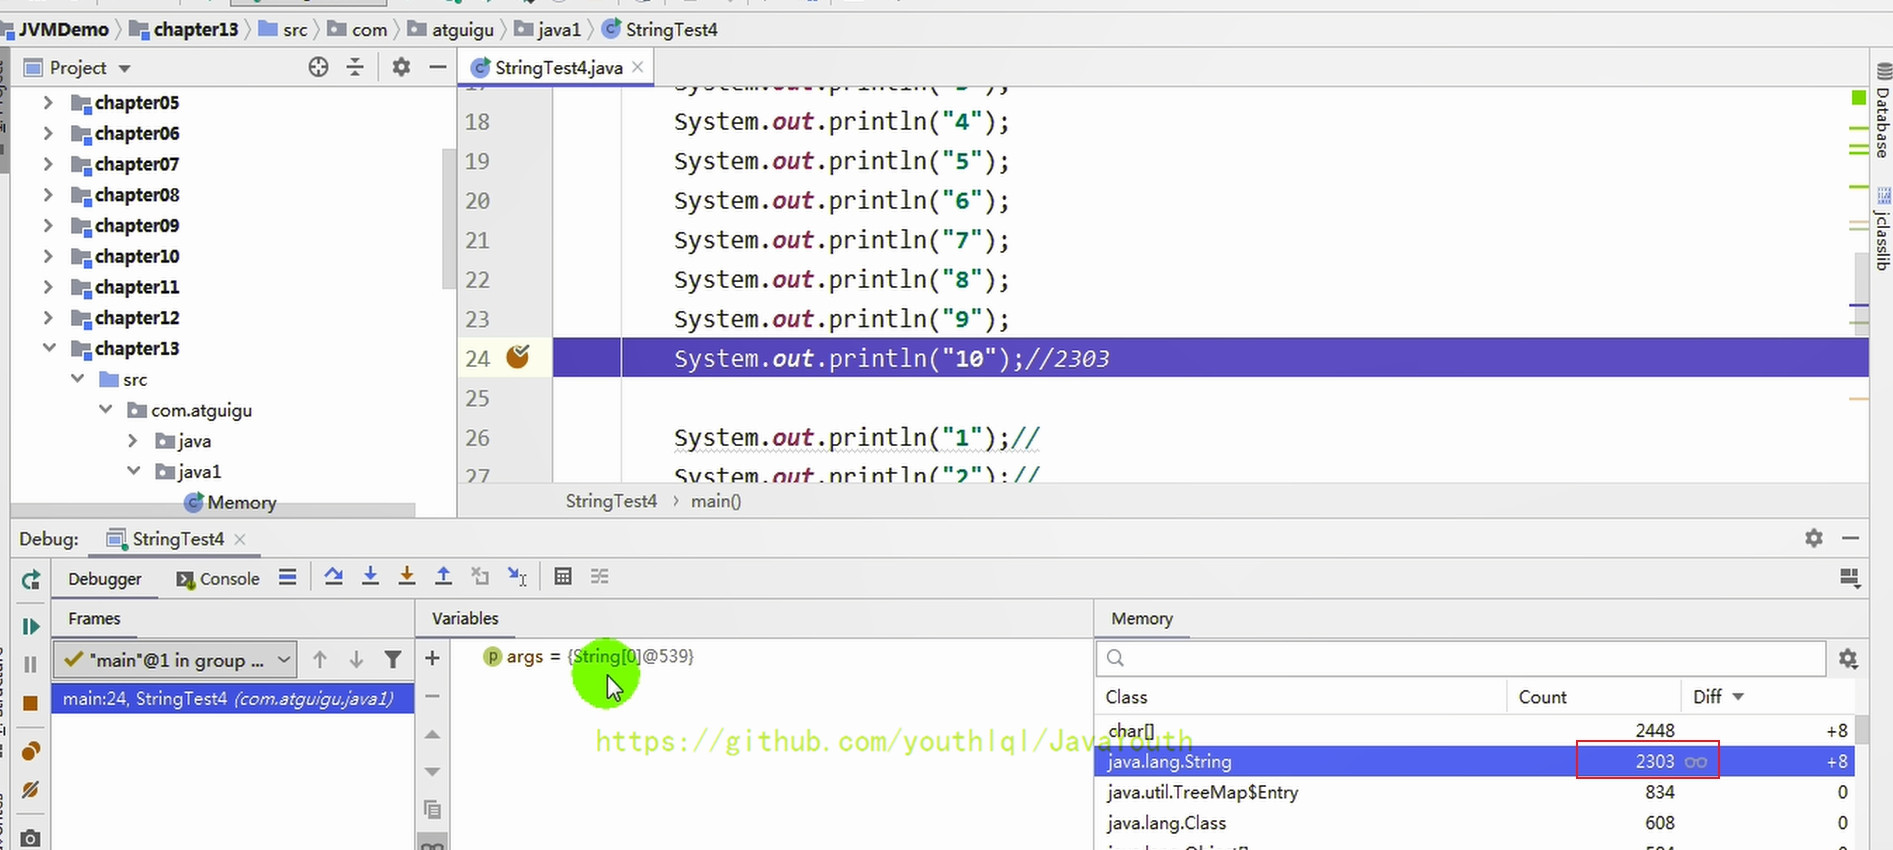The image size is (1893, 850).
Task: Resume program with the green play icon
Action: point(30,626)
